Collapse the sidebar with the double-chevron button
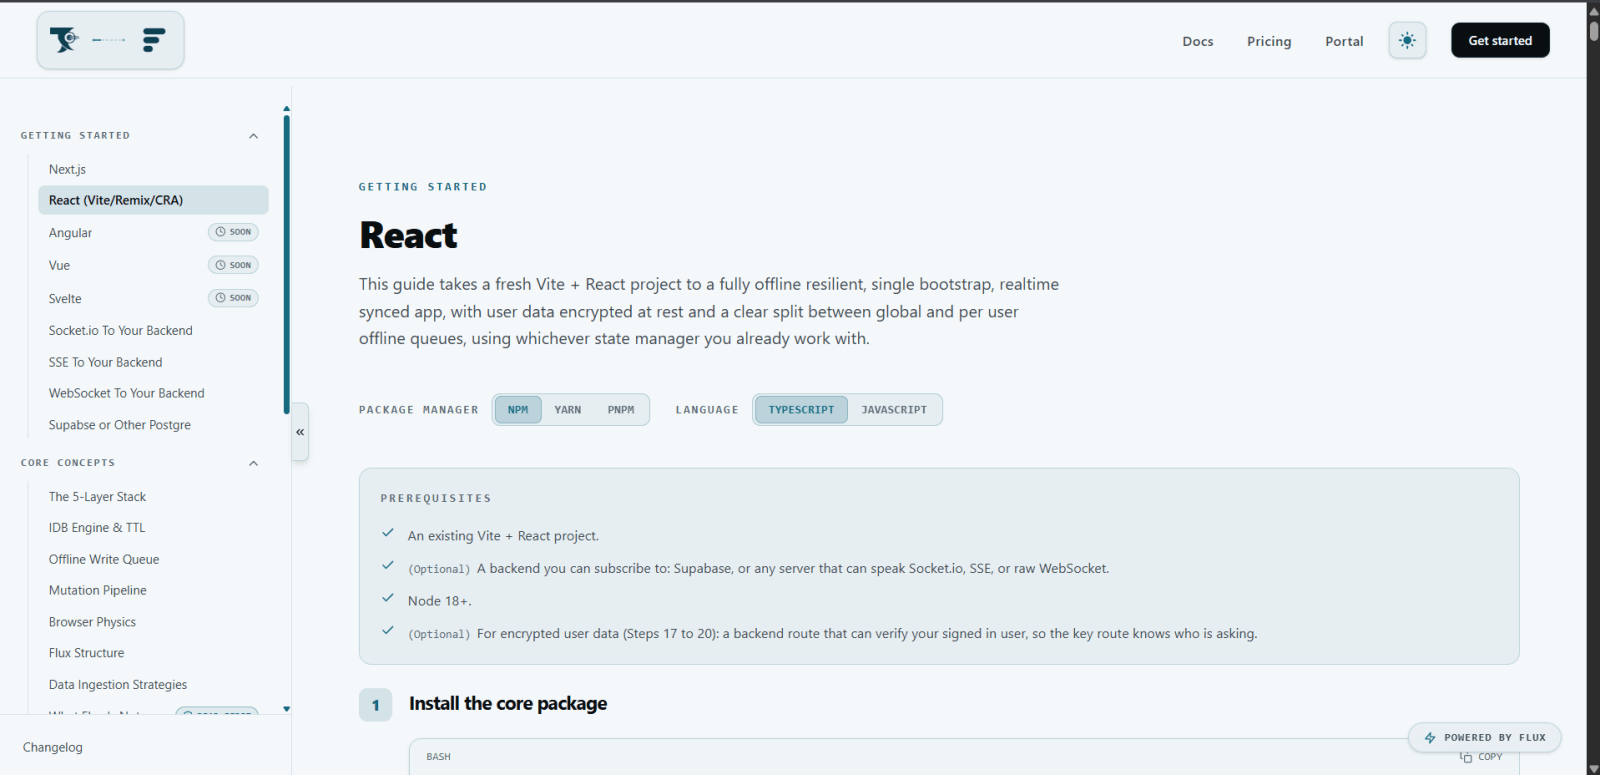 tap(300, 432)
